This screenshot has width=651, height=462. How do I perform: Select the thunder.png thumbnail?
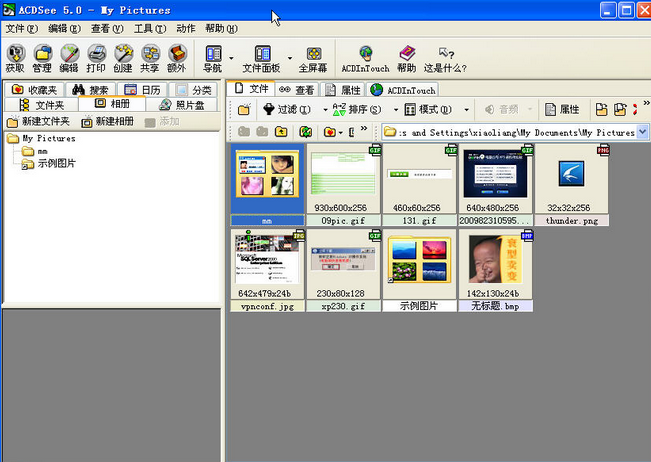(571, 180)
